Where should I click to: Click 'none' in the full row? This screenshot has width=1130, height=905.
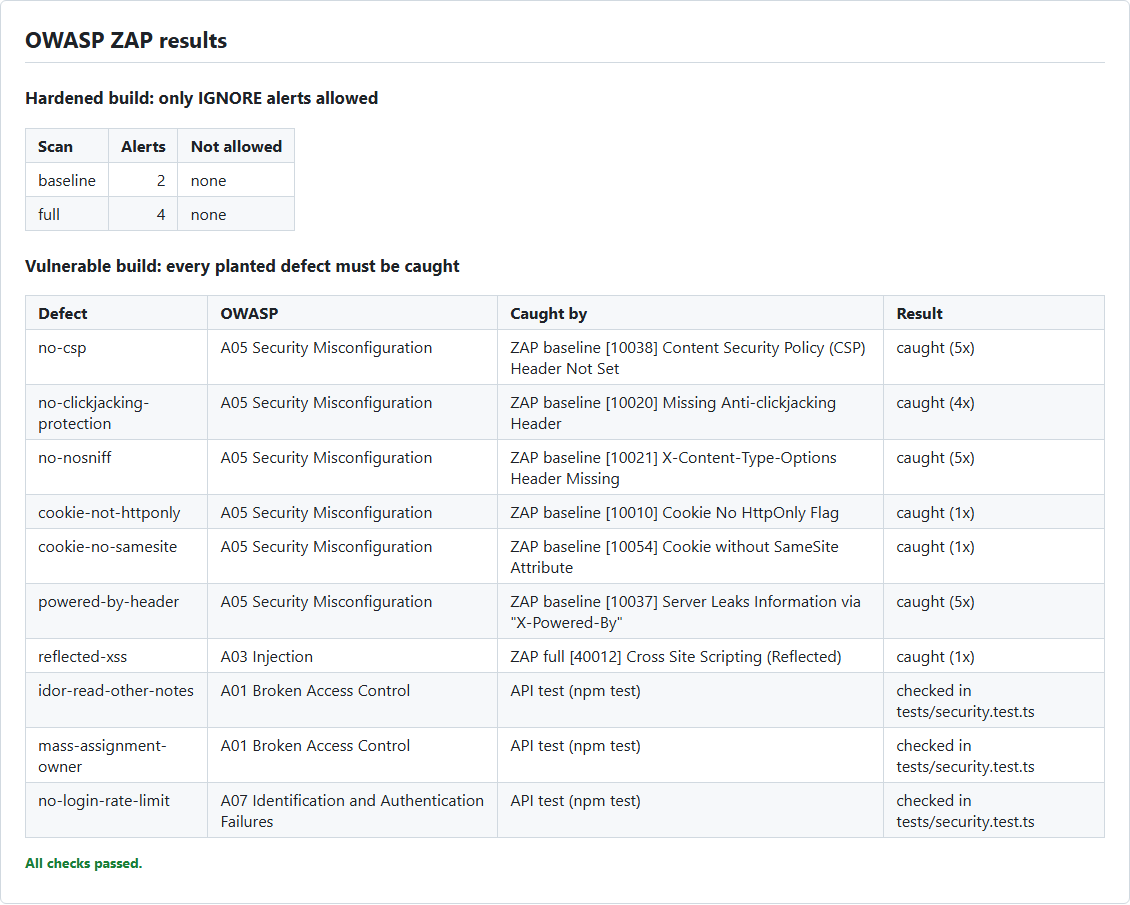pyautogui.click(x=236, y=214)
